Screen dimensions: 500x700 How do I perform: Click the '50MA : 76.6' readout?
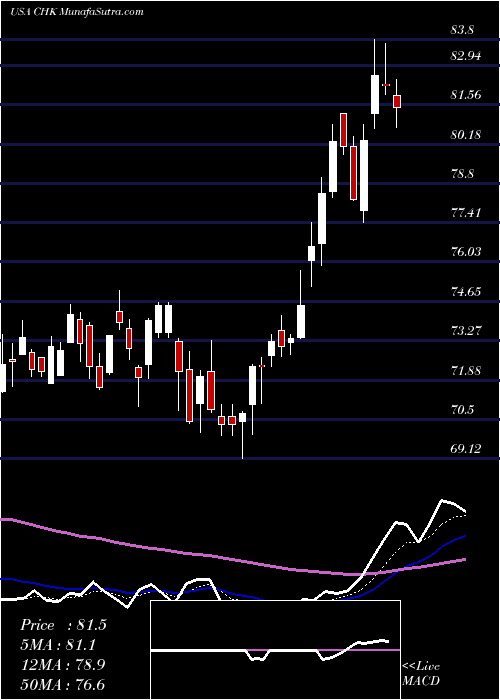tap(63, 684)
